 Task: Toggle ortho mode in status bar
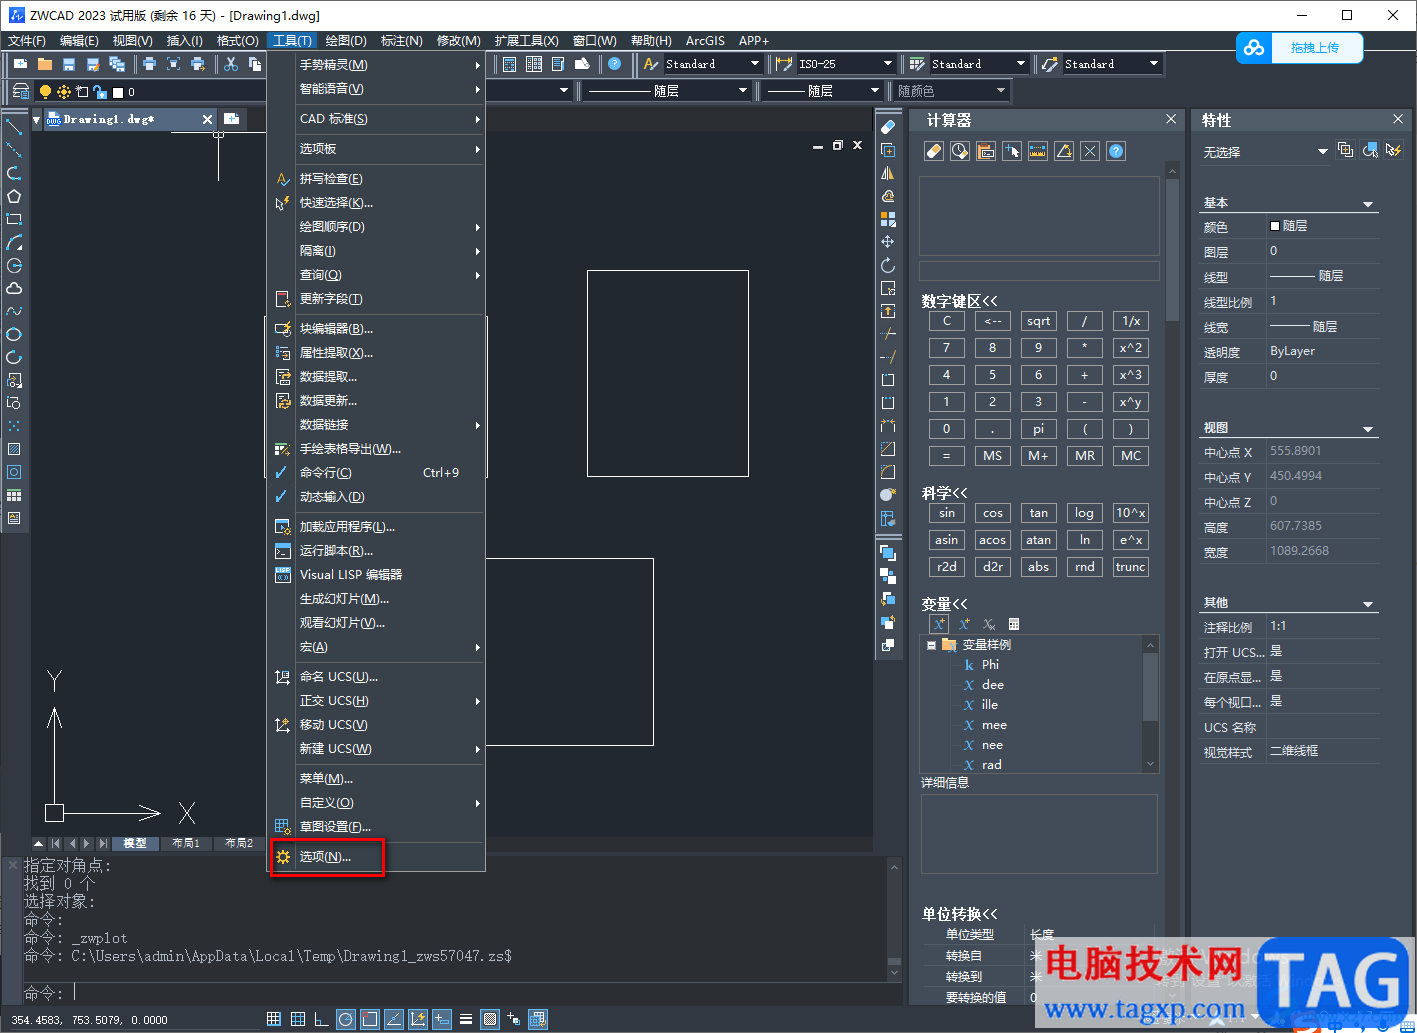click(x=322, y=1020)
